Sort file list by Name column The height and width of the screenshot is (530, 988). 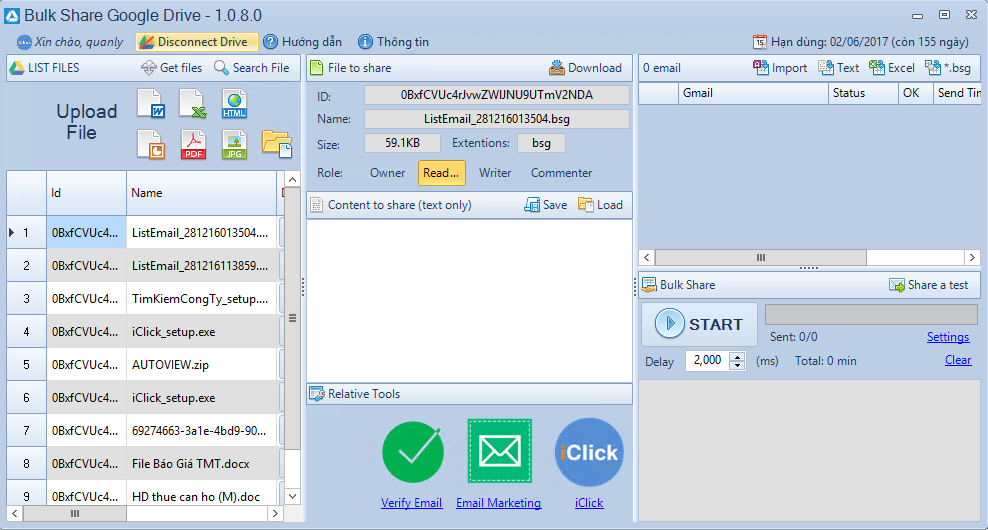202,193
